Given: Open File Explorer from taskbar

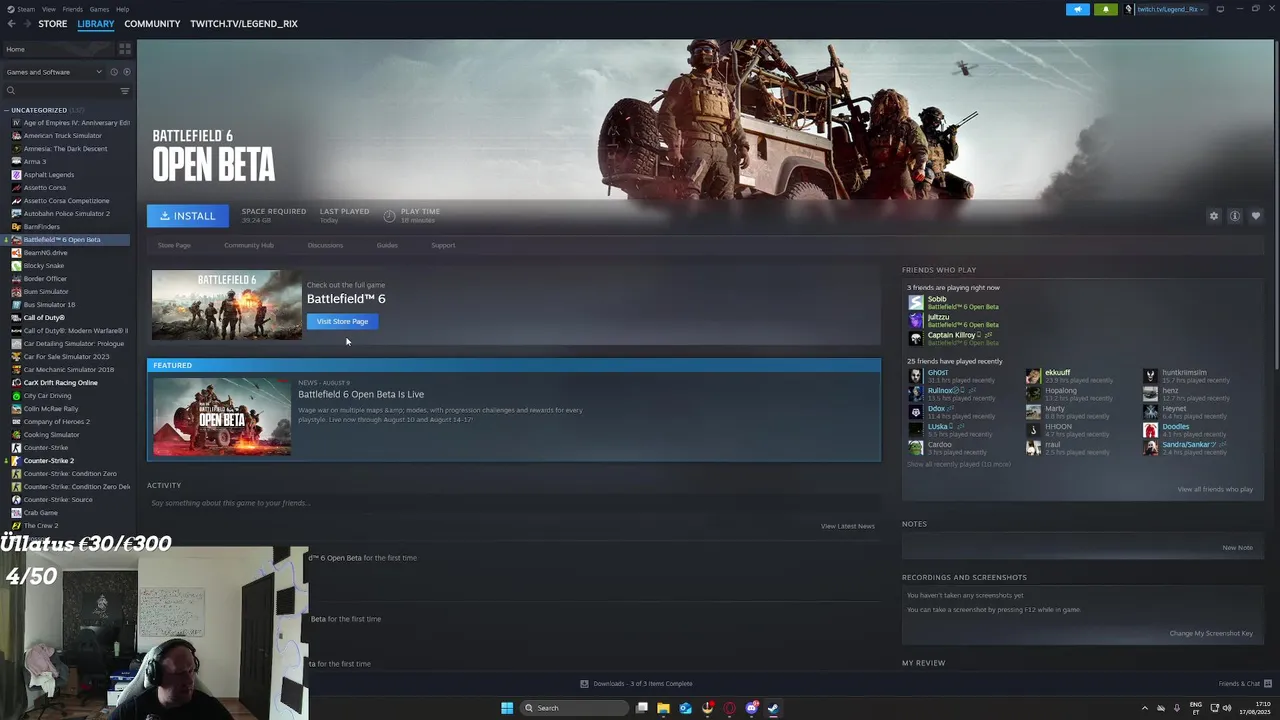Looking at the screenshot, I should pos(663,708).
